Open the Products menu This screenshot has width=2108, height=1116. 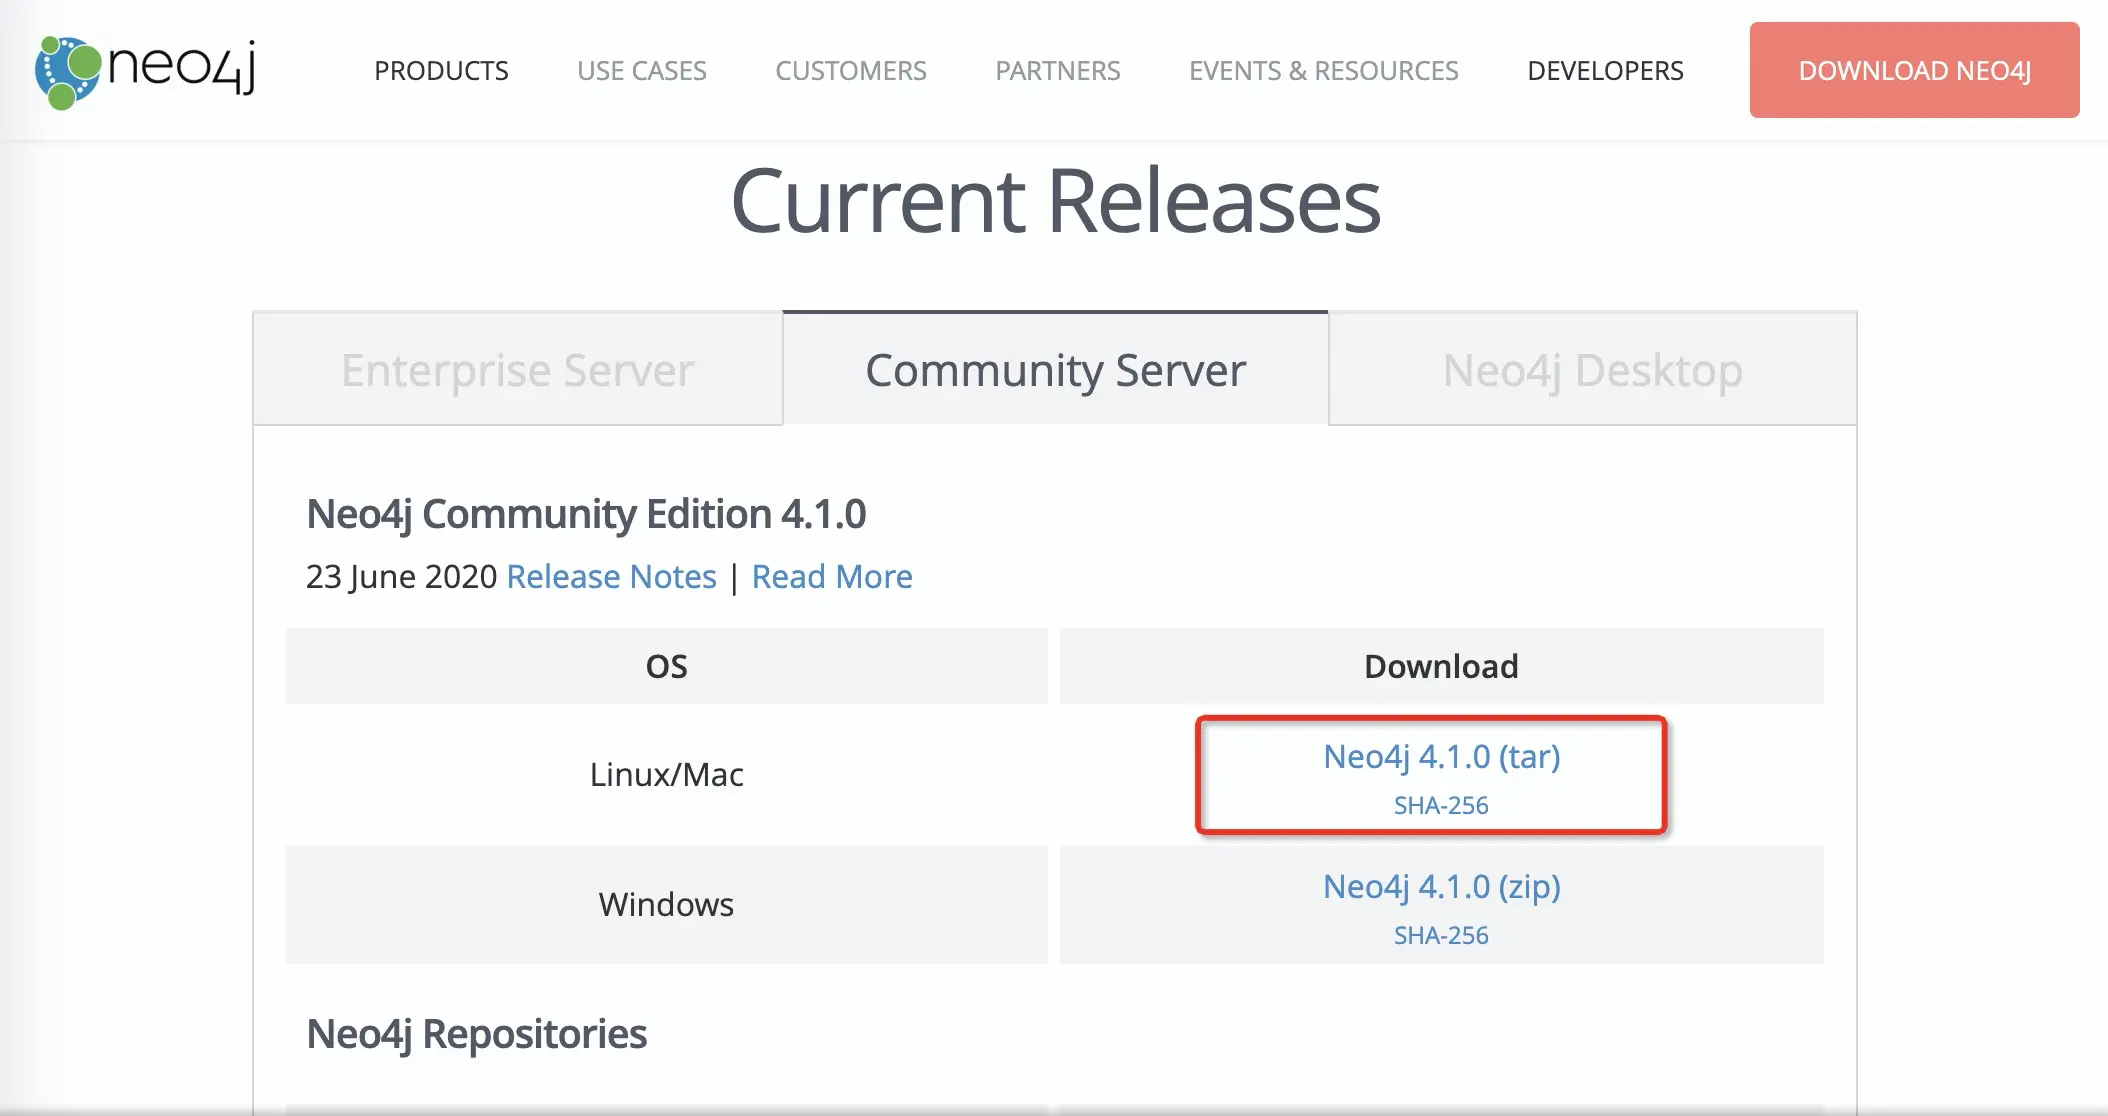[x=441, y=71]
